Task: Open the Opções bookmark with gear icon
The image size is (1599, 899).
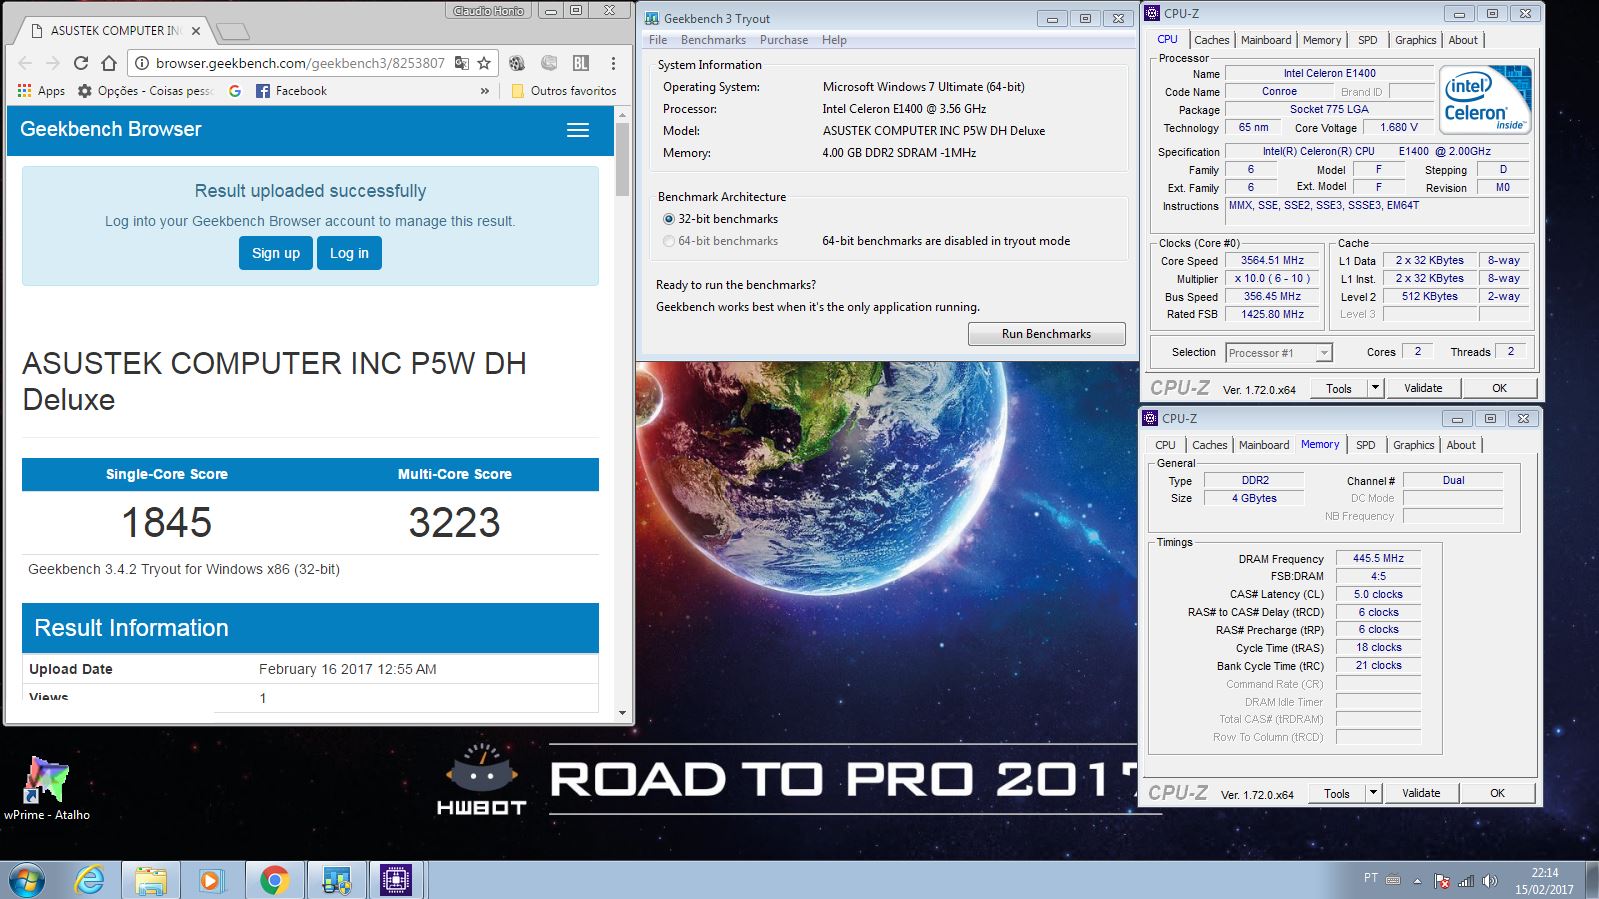Action: click(145, 91)
